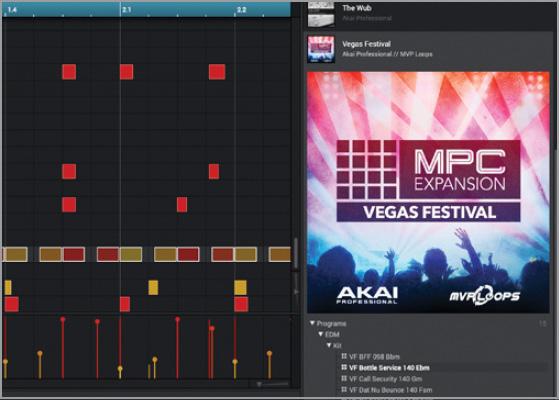
Task: Collapse the Programs folder in the browser
Action: pyautogui.click(x=312, y=323)
